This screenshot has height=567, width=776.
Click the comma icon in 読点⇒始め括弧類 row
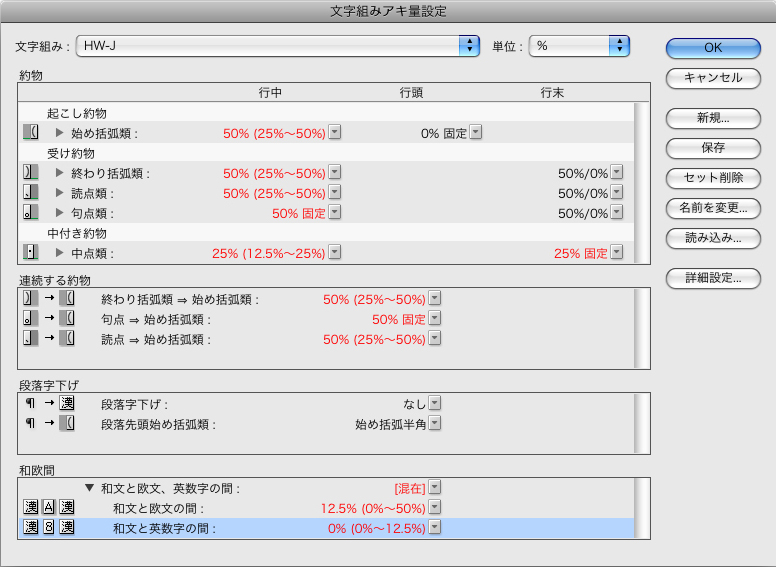pos(31,338)
